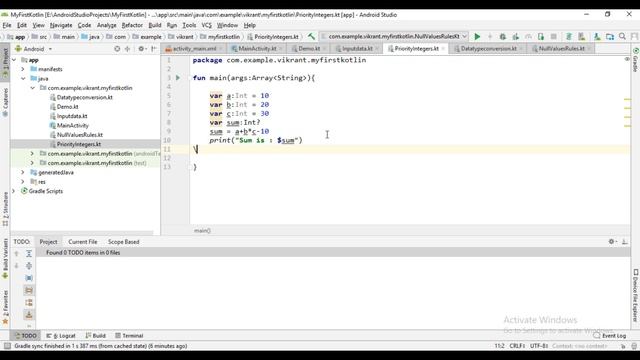Open Project panel settings gear
Viewport: 640px width, 360px height.
coord(142,49)
